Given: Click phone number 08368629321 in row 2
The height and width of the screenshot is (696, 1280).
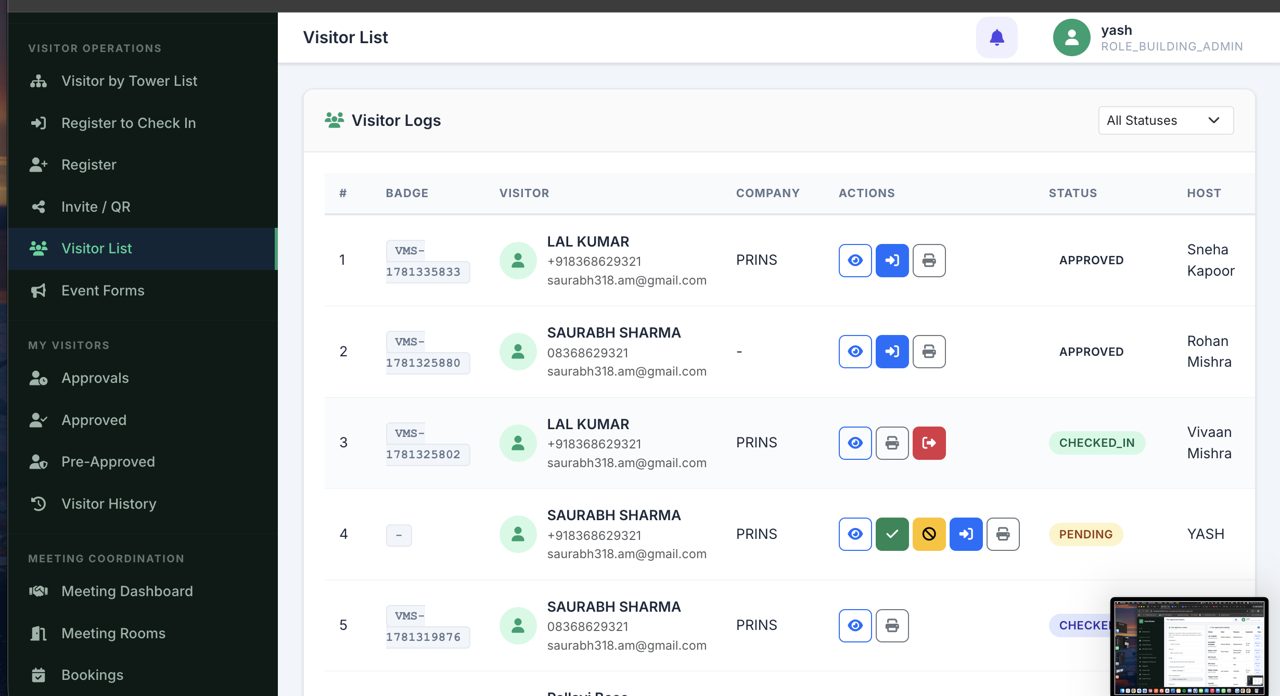Looking at the screenshot, I should click(x=588, y=353).
